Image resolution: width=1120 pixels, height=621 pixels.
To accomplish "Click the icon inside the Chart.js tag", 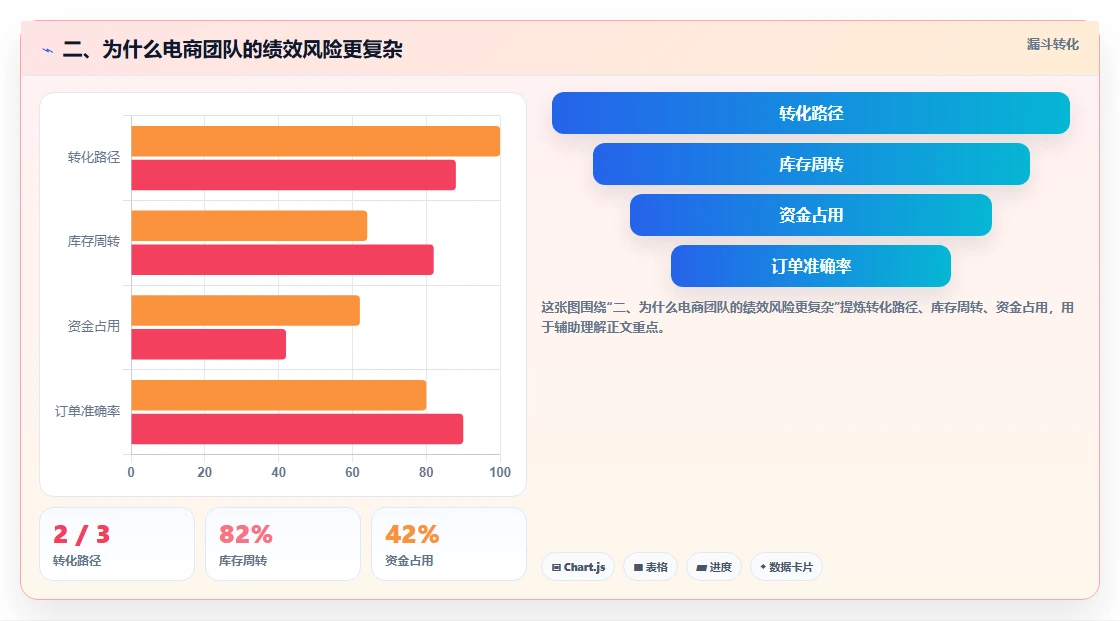I will click(x=556, y=567).
